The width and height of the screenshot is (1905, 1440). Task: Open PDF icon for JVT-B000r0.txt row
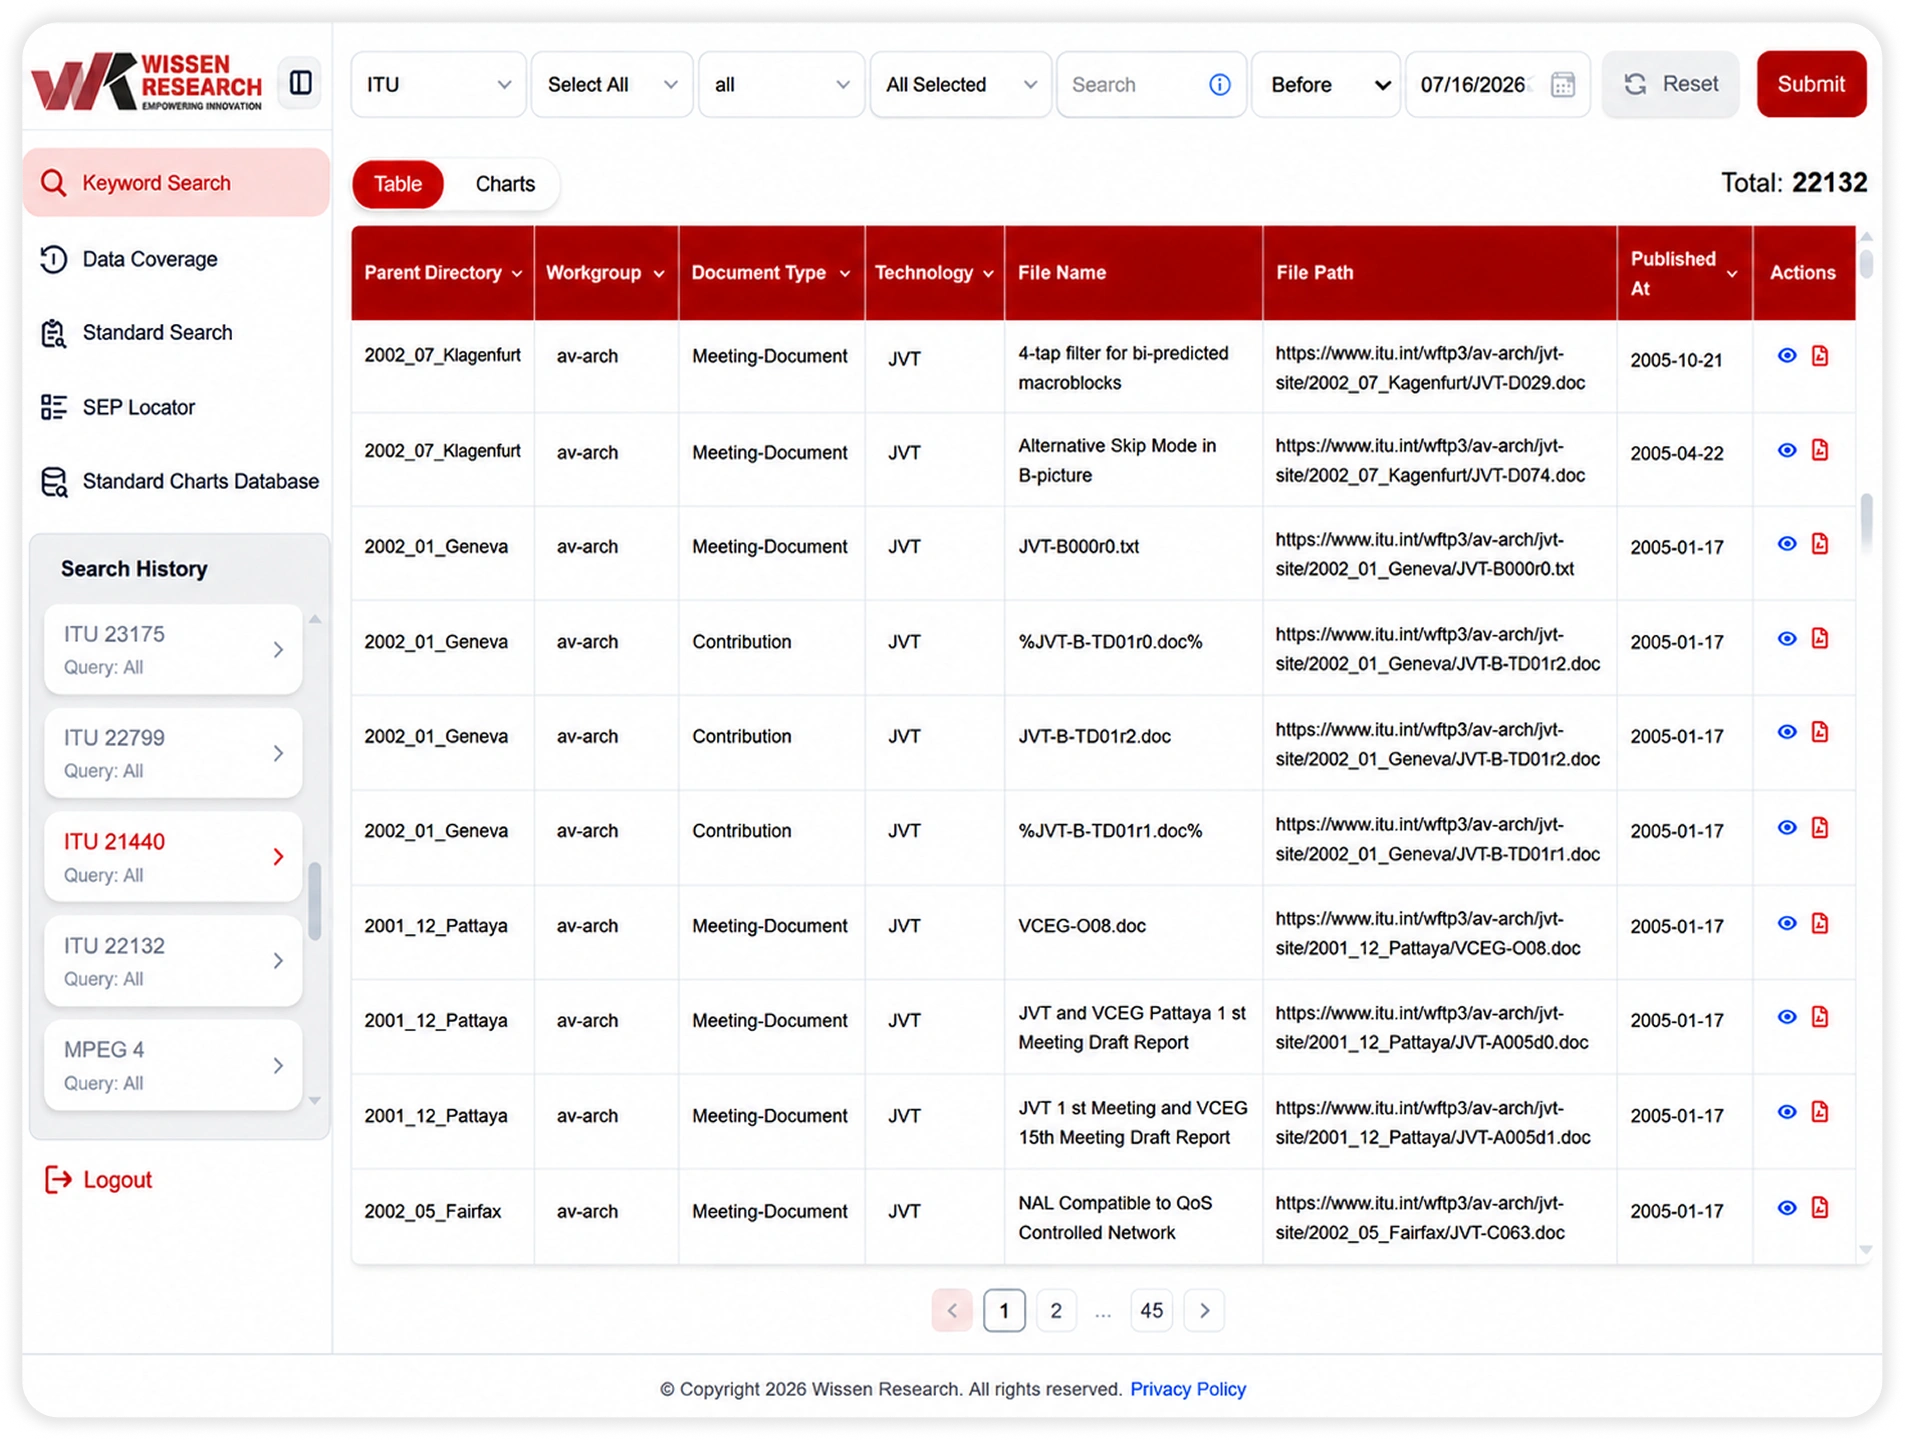(1820, 544)
